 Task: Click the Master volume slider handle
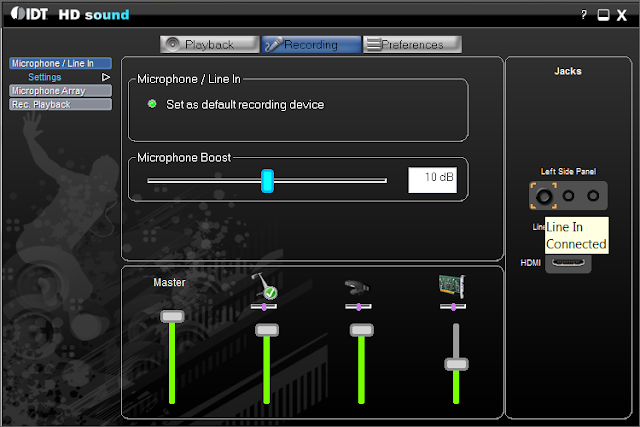pyautogui.click(x=172, y=316)
